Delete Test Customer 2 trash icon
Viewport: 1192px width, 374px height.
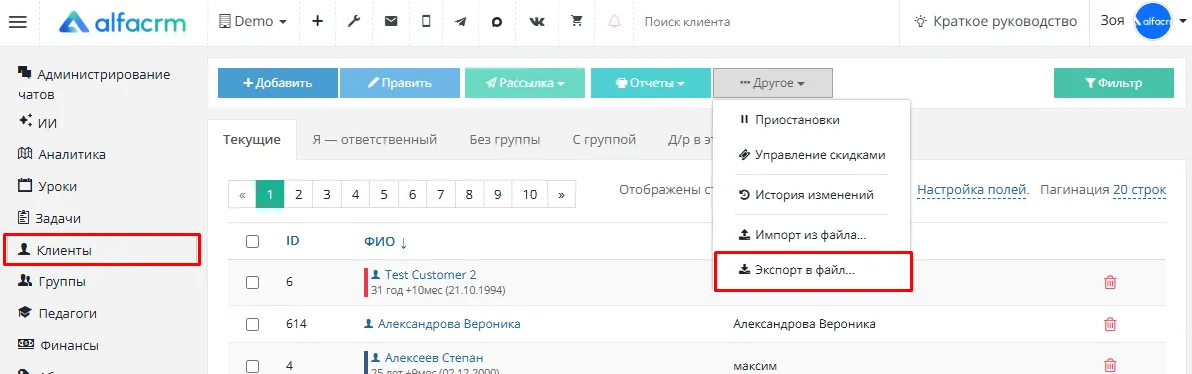click(x=1110, y=282)
